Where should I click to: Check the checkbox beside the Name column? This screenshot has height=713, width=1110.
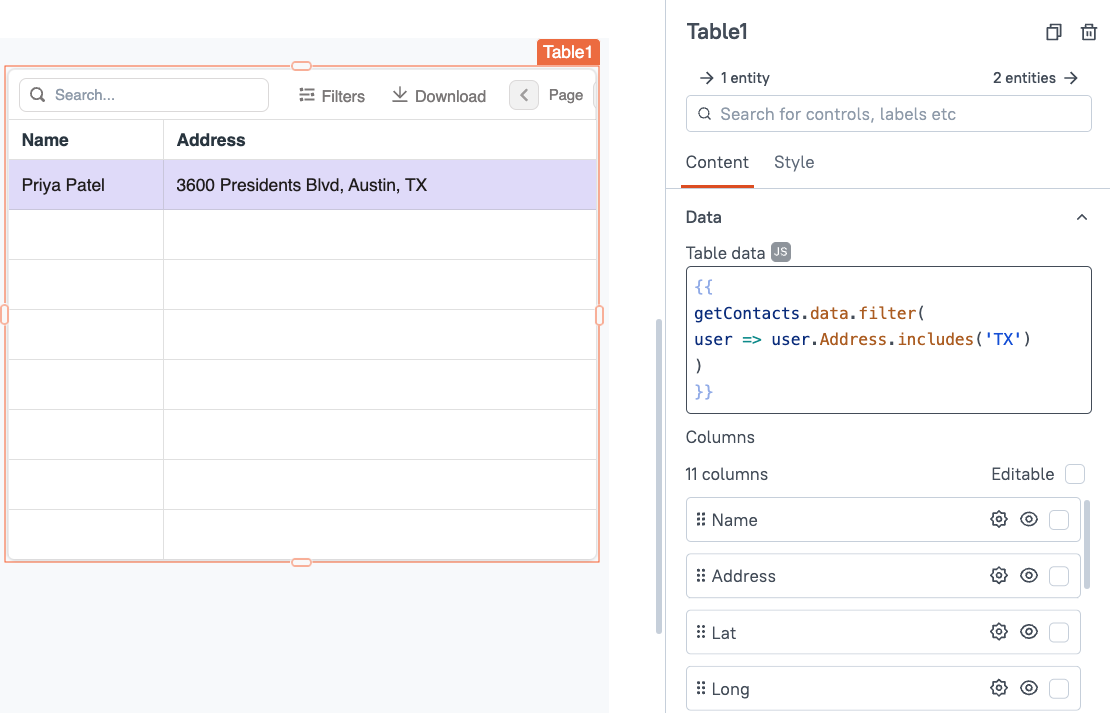click(1059, 519)
